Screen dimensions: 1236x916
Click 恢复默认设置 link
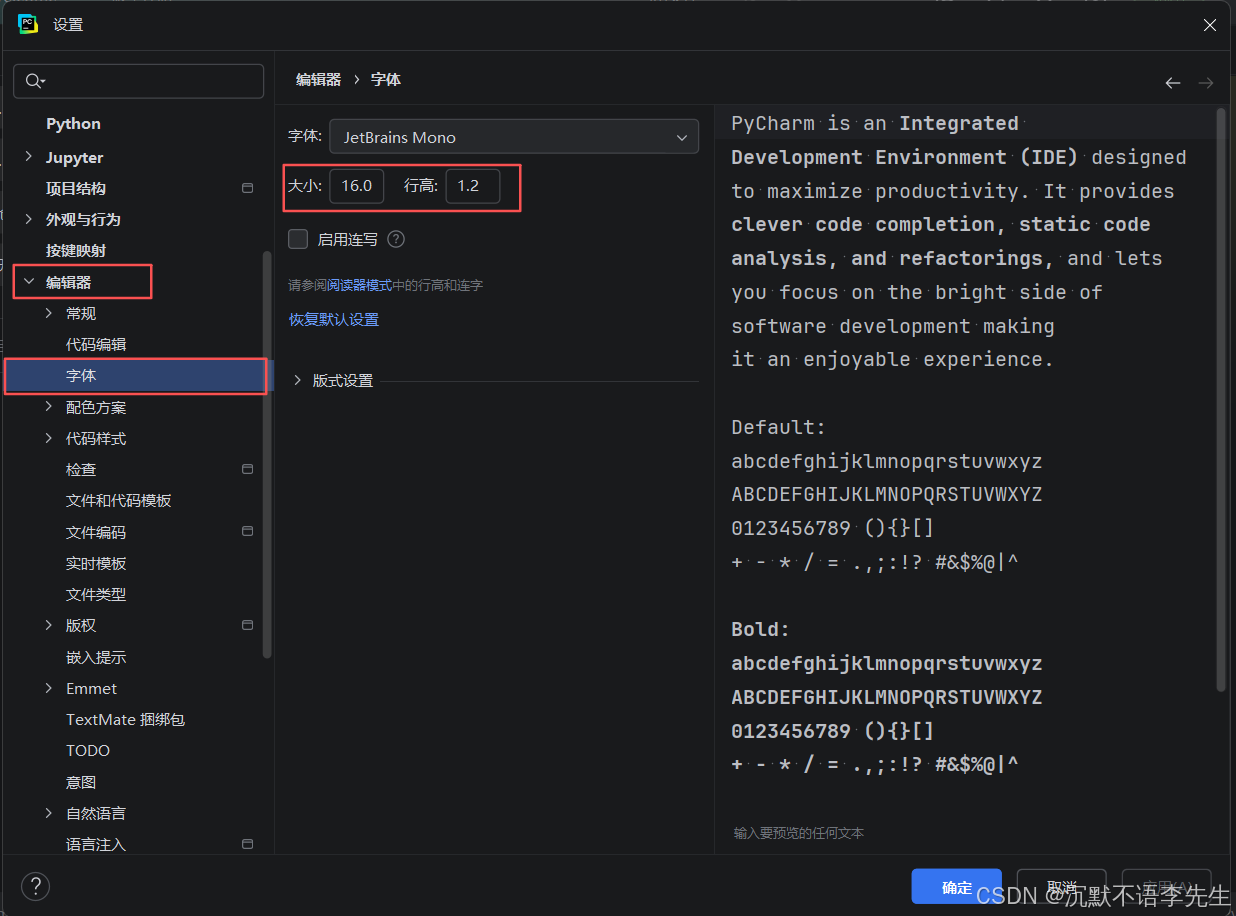334,320
